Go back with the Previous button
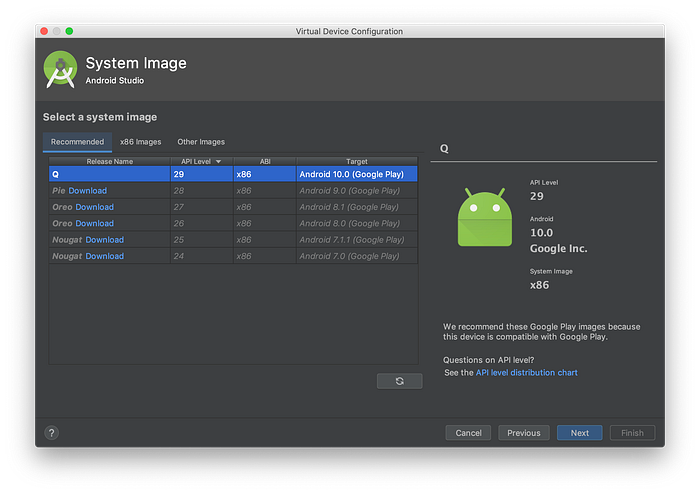700x494 pixels. pos(524,432)
